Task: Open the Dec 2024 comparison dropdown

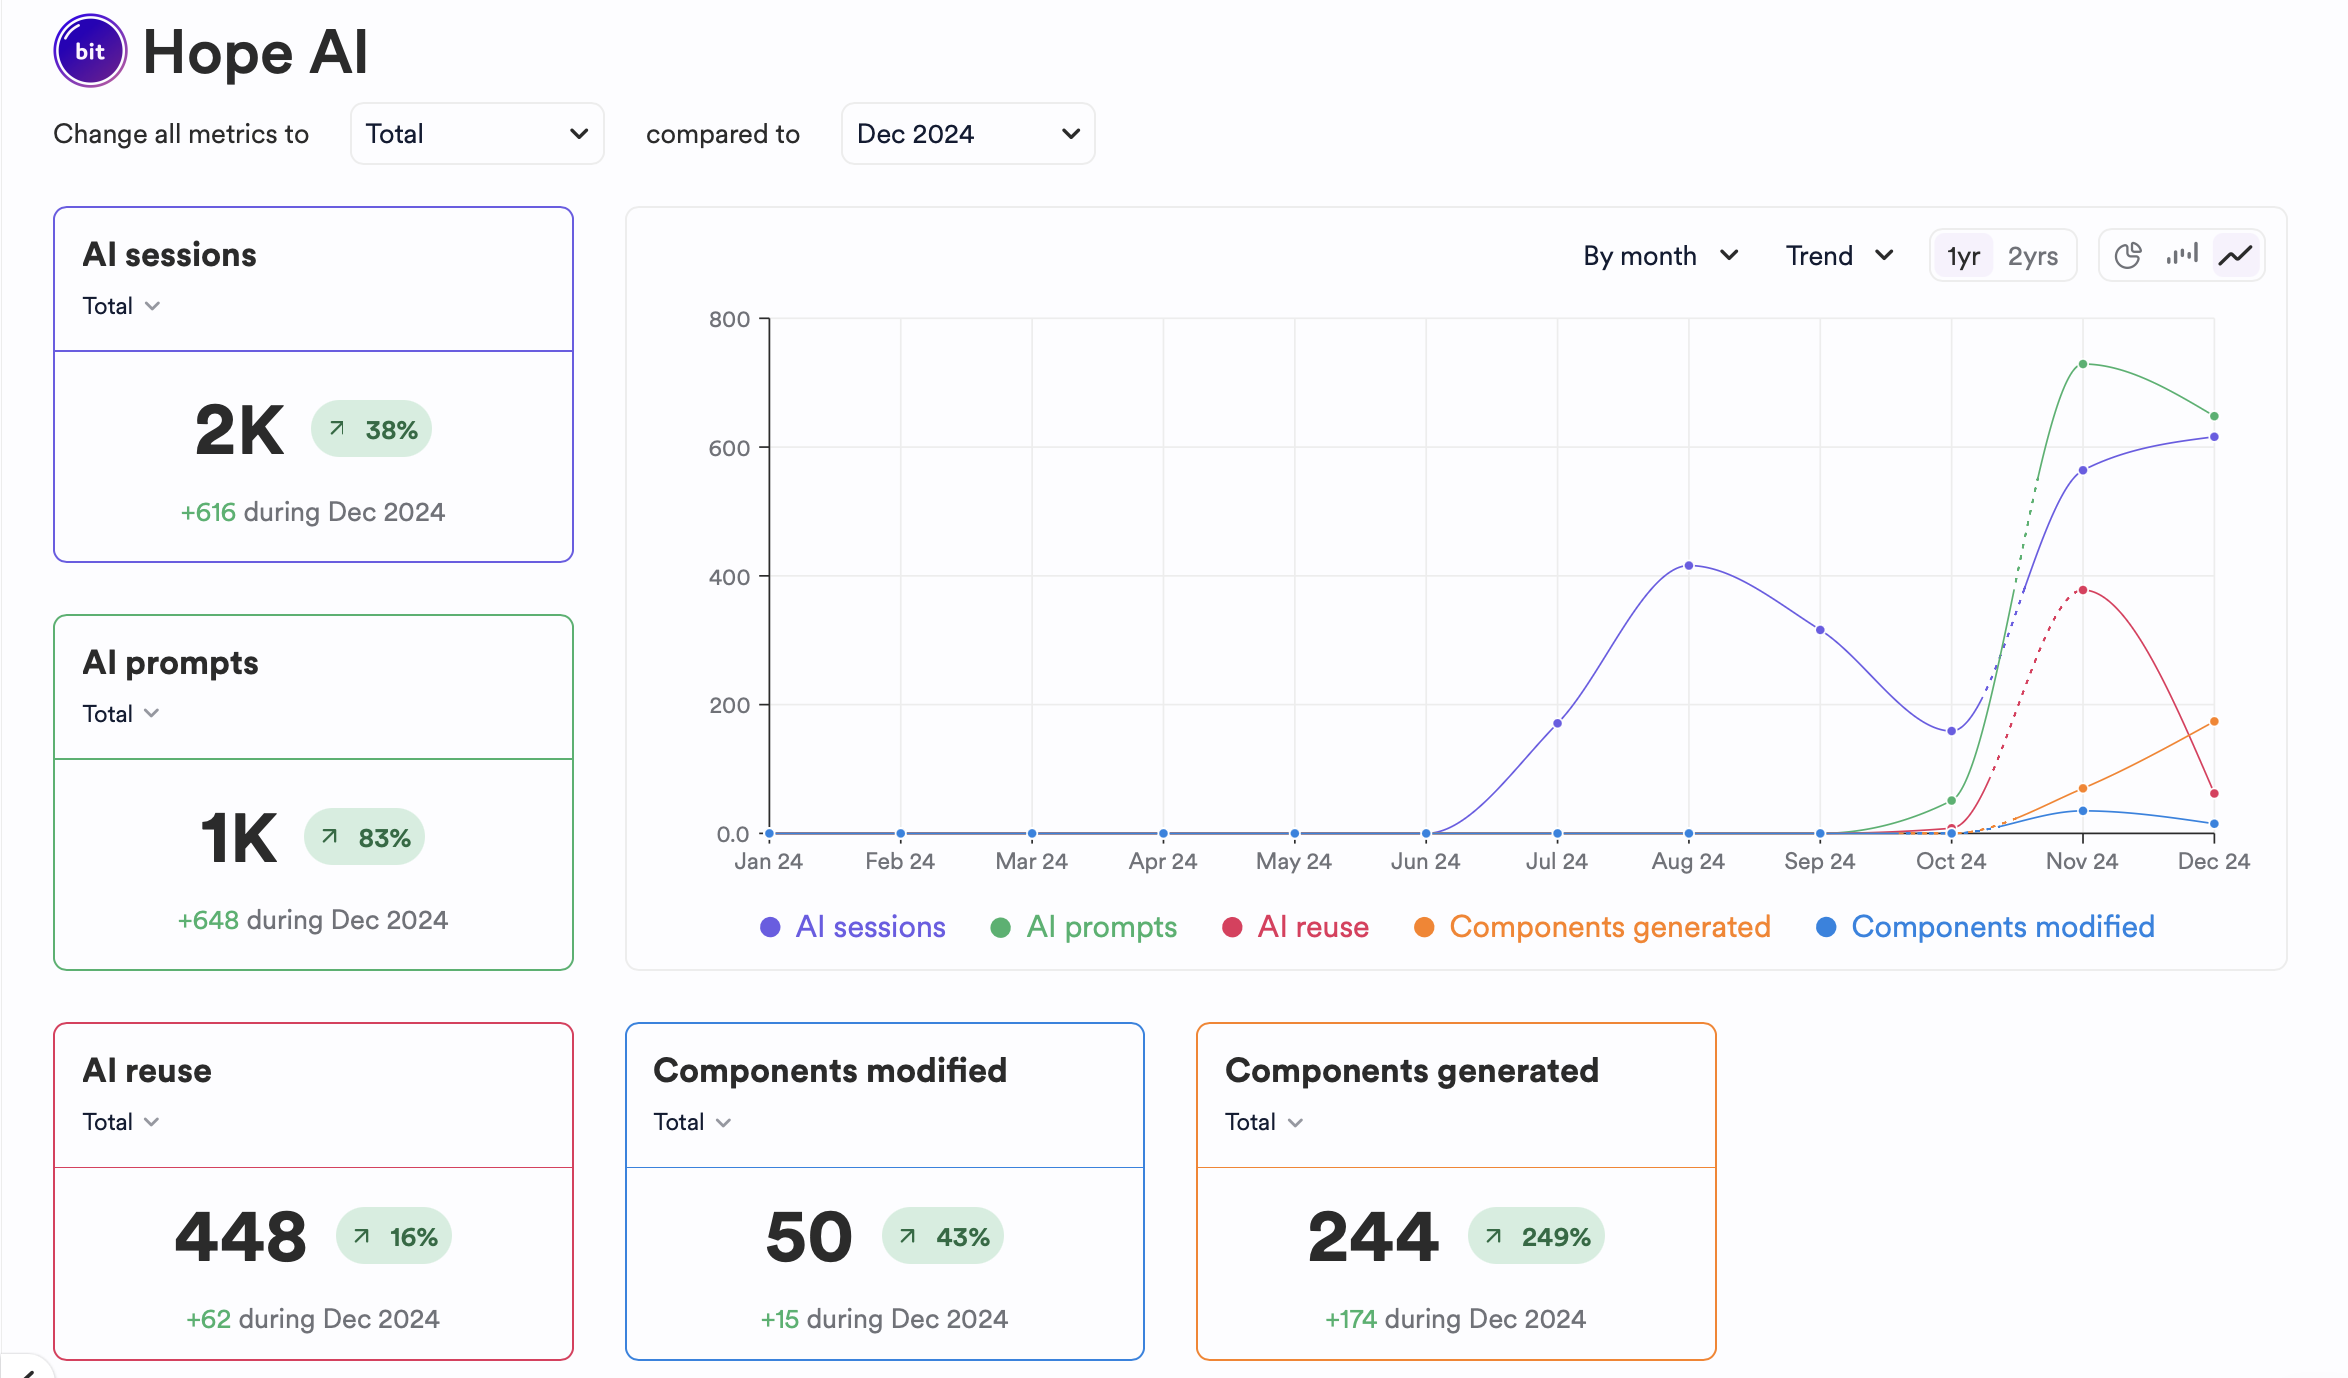Action: tap(968, 134)
